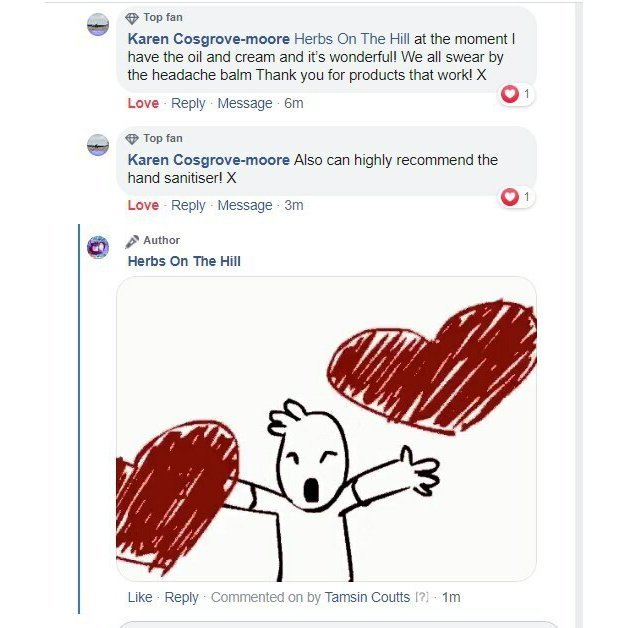This screenshot has width=628, height=628.
Task: Reply to the headache balm comment
Action: point(188,103)
